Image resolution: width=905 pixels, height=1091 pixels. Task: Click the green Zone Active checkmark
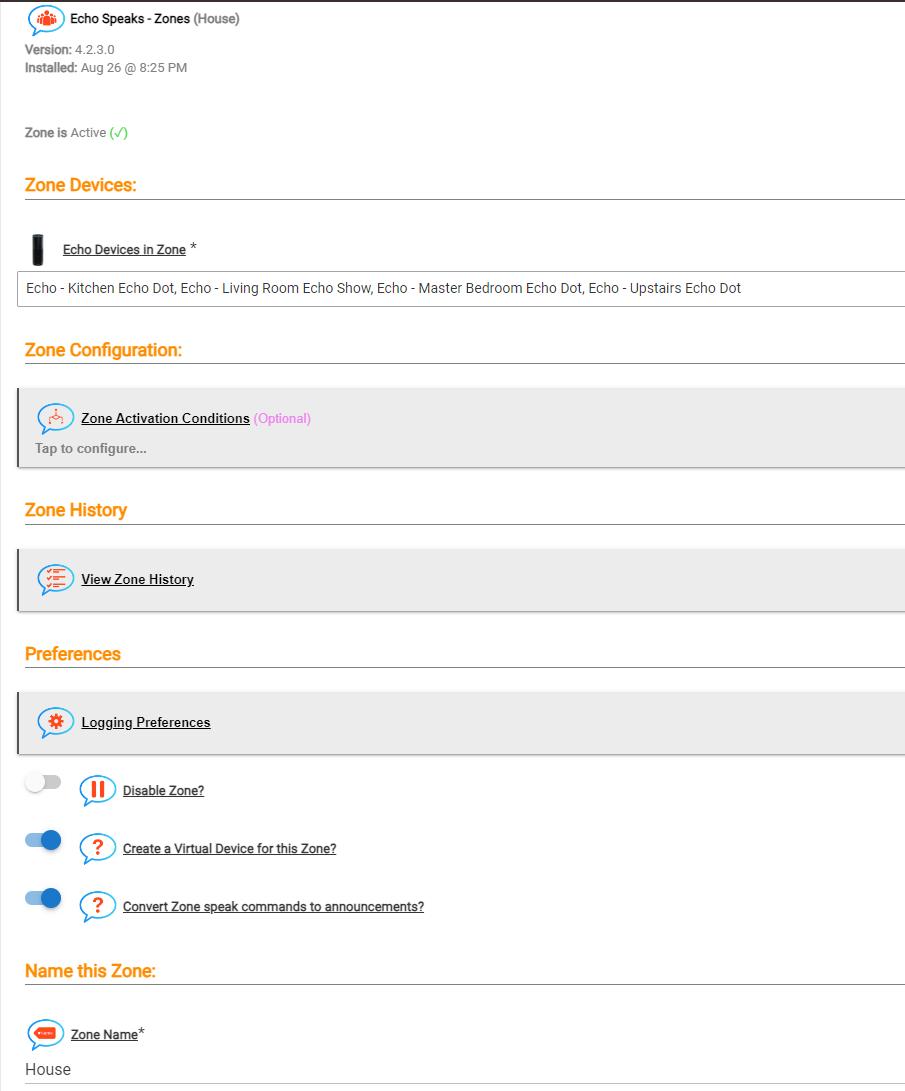coord(119,133)
